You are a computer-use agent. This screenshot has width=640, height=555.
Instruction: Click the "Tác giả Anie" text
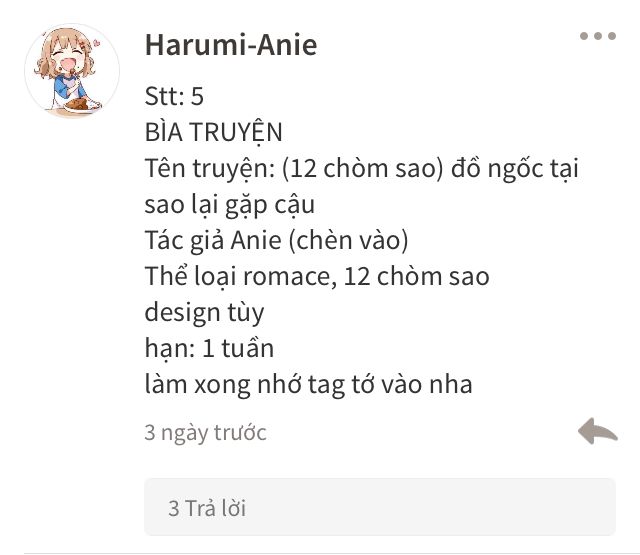[x=213, y=240]
